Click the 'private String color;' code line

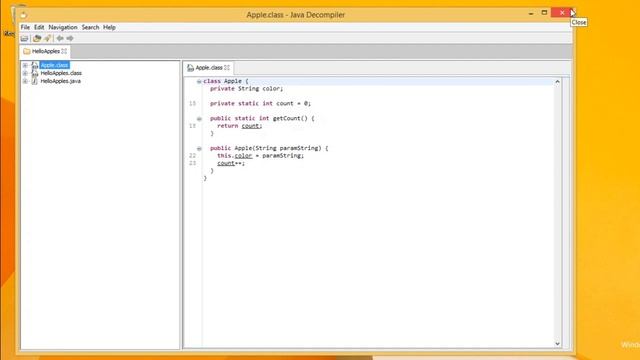pos(247,89)
